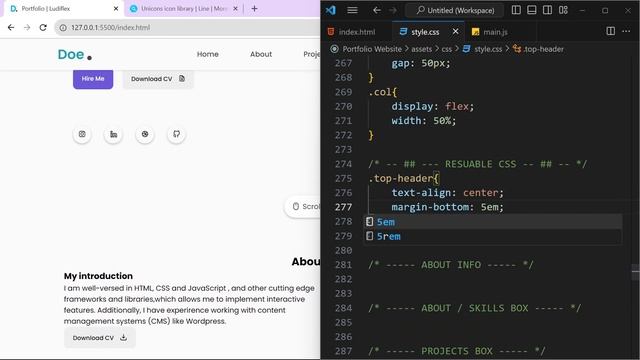This screenshot has height=360, width=640.
Task: Click the Scroll down button
Action: [303, 207]
